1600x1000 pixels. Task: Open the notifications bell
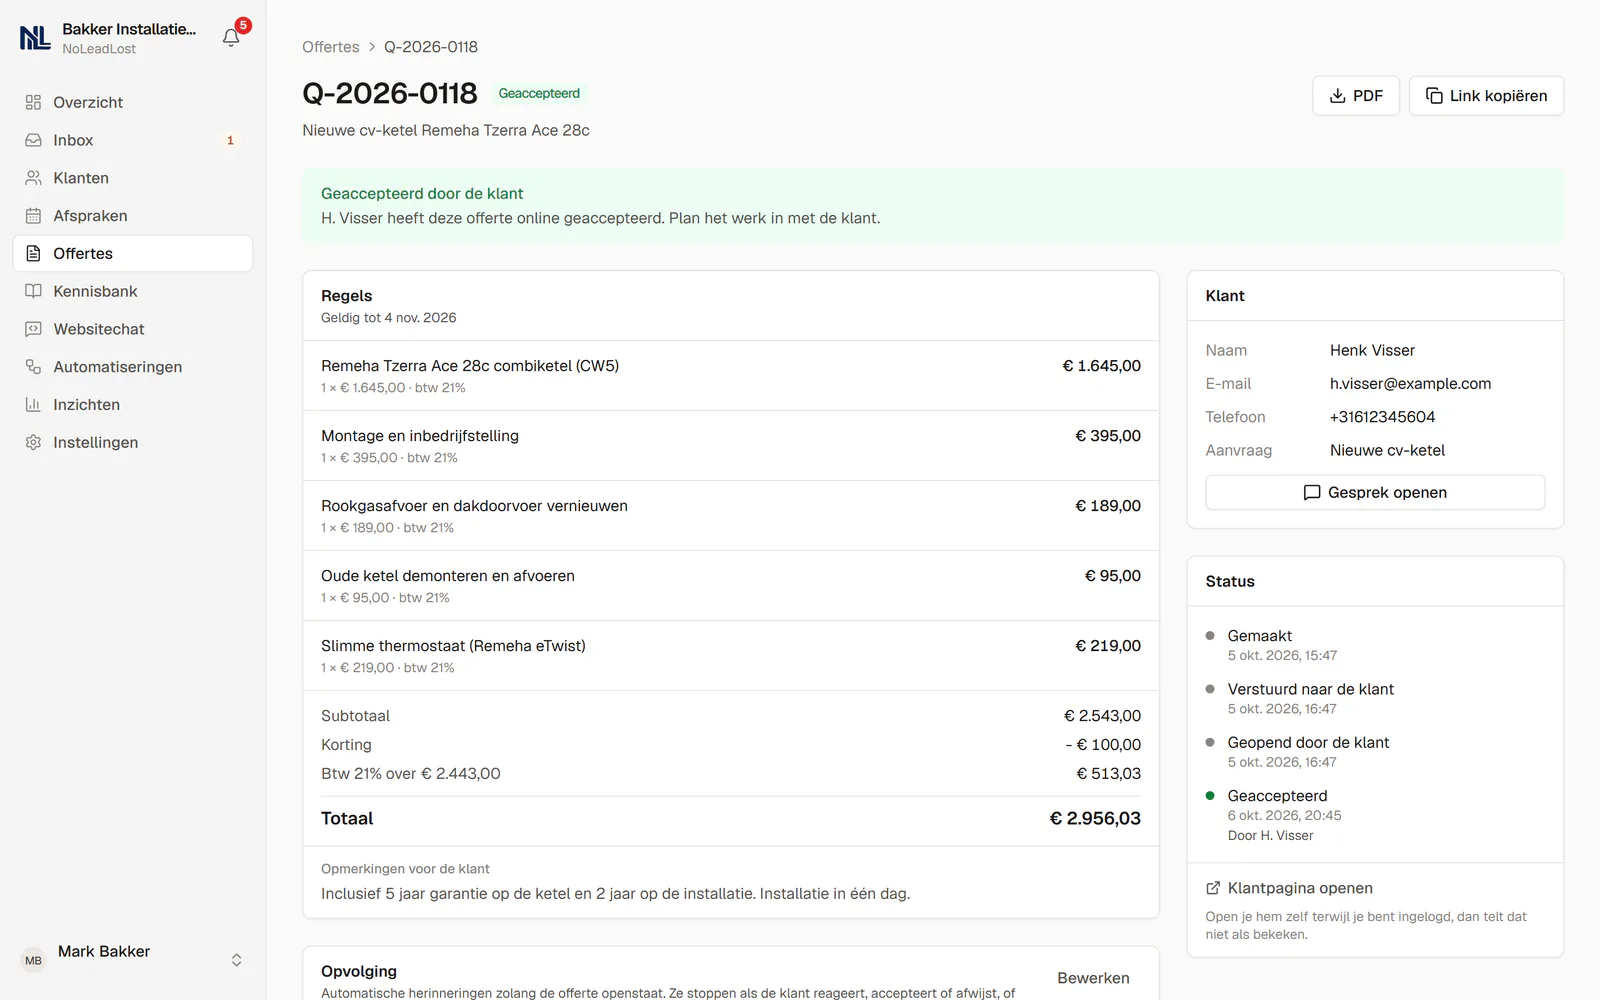(x=231, y=38)
